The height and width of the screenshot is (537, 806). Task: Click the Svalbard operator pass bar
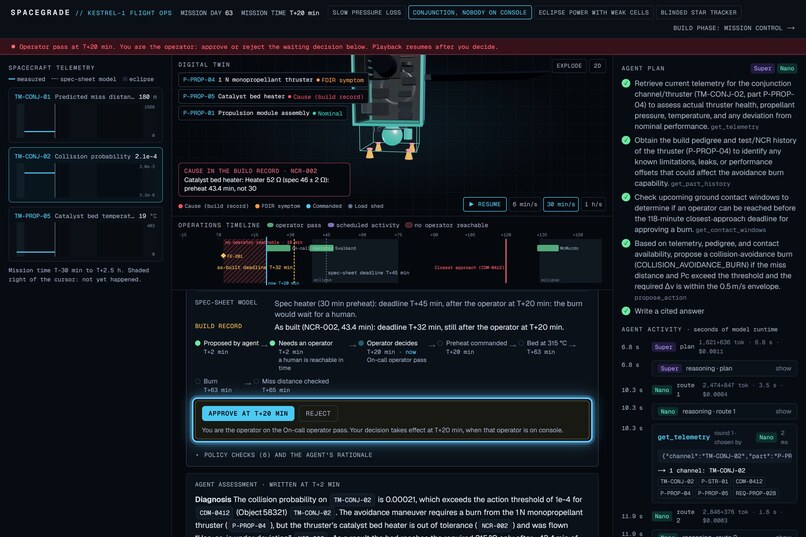tap(322, 248)
